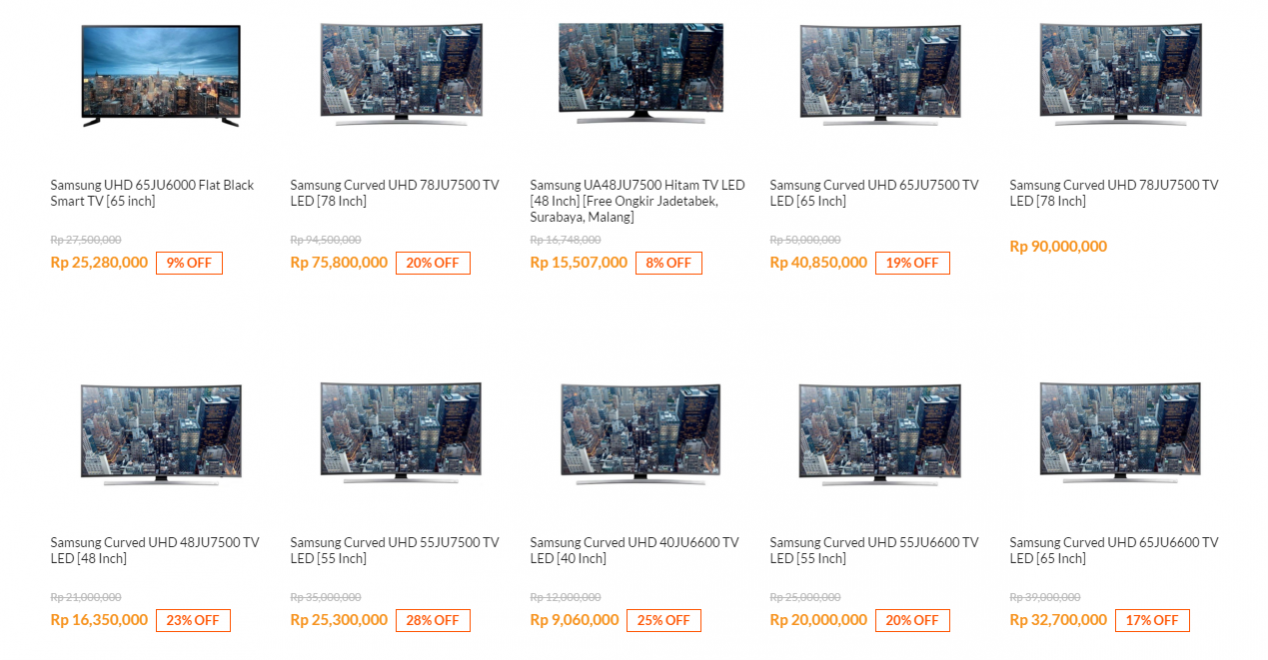The image size is (1268, 660).
Task: Click Samsung Curved UHD 55JU6600 TV LED title
Action: click(x=874, y=550)
